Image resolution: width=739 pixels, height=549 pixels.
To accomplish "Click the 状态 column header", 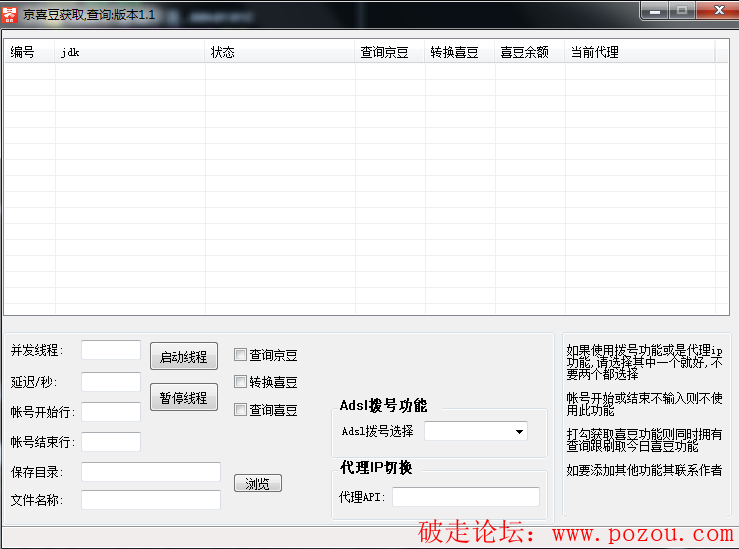I will coord(279,52).
